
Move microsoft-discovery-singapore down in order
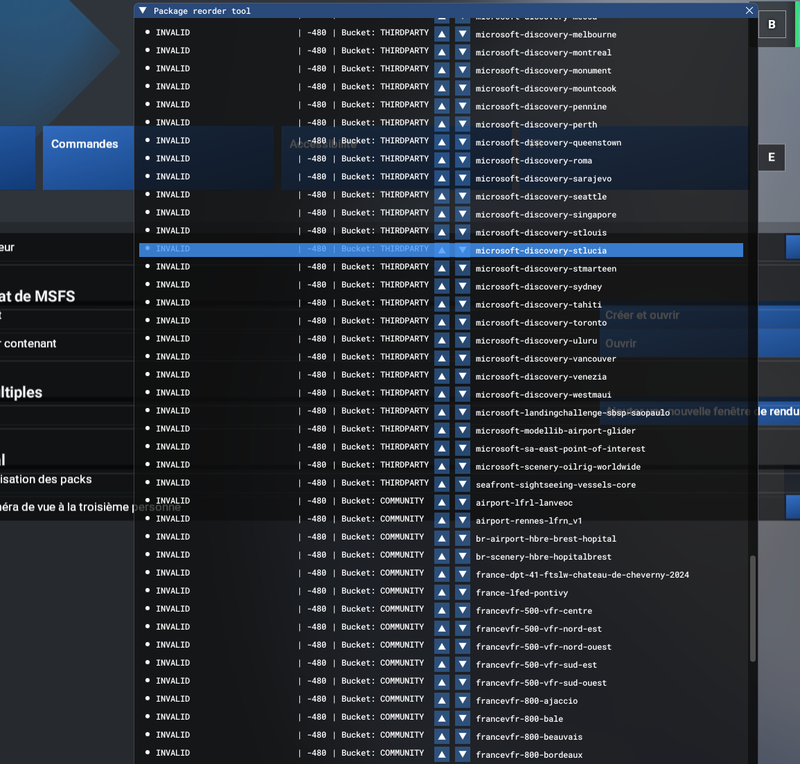point(462,214)
